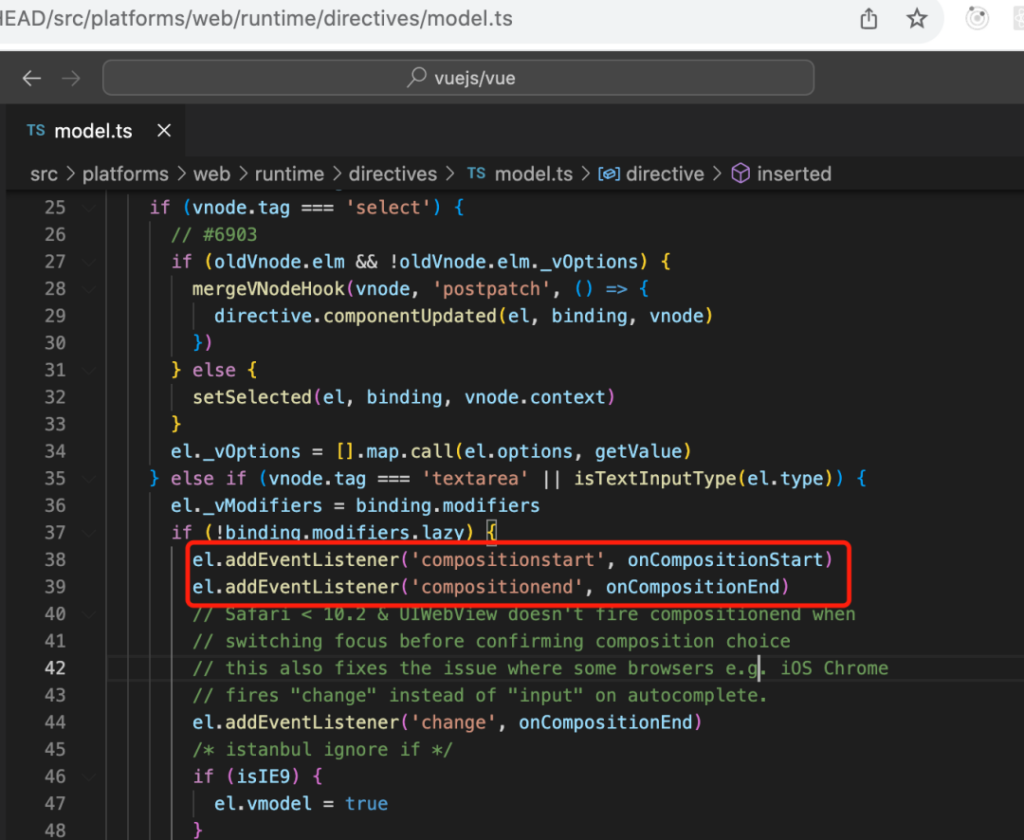Click 'change' string on line 44

(x=453, y=722)
